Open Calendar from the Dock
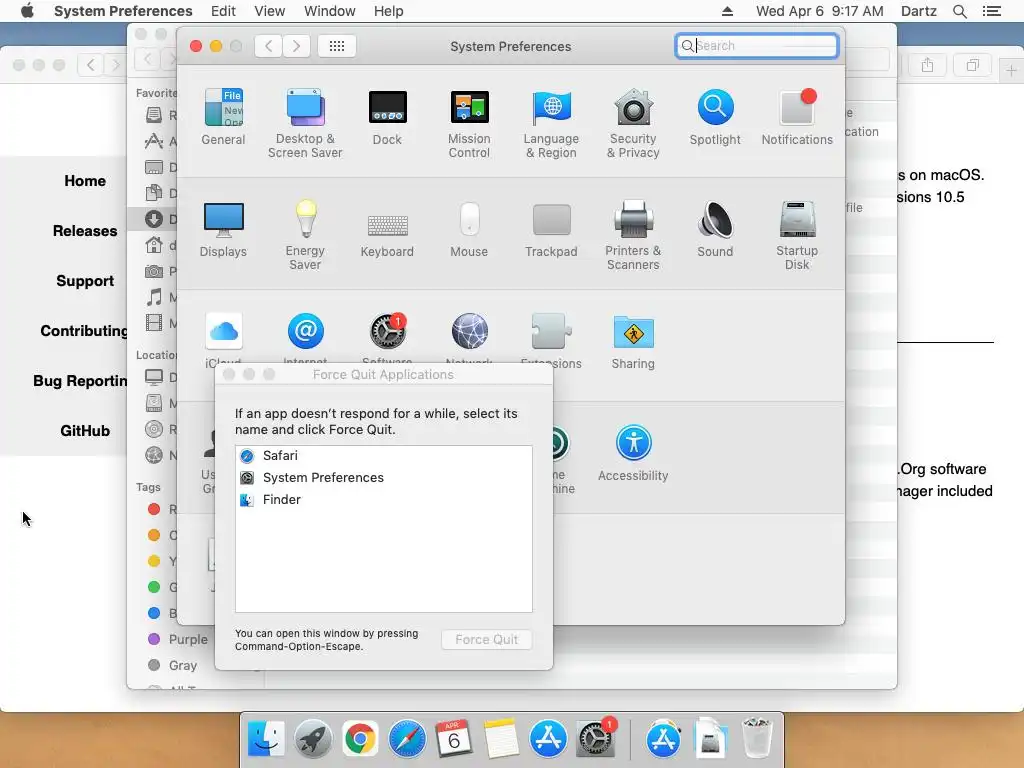The height and width of the screenshot is (768, 1024). (454, 739)
